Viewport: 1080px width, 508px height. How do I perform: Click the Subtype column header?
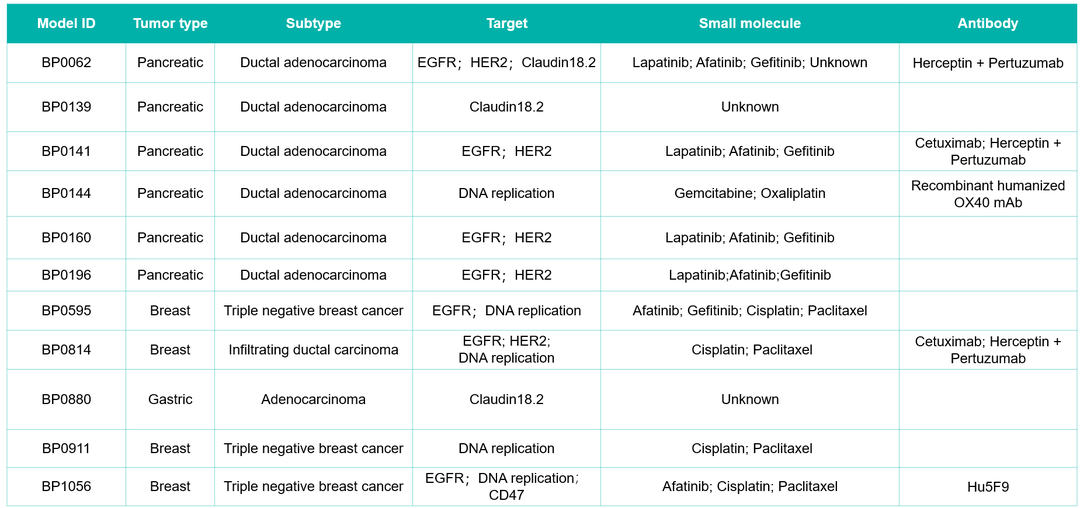313,23
